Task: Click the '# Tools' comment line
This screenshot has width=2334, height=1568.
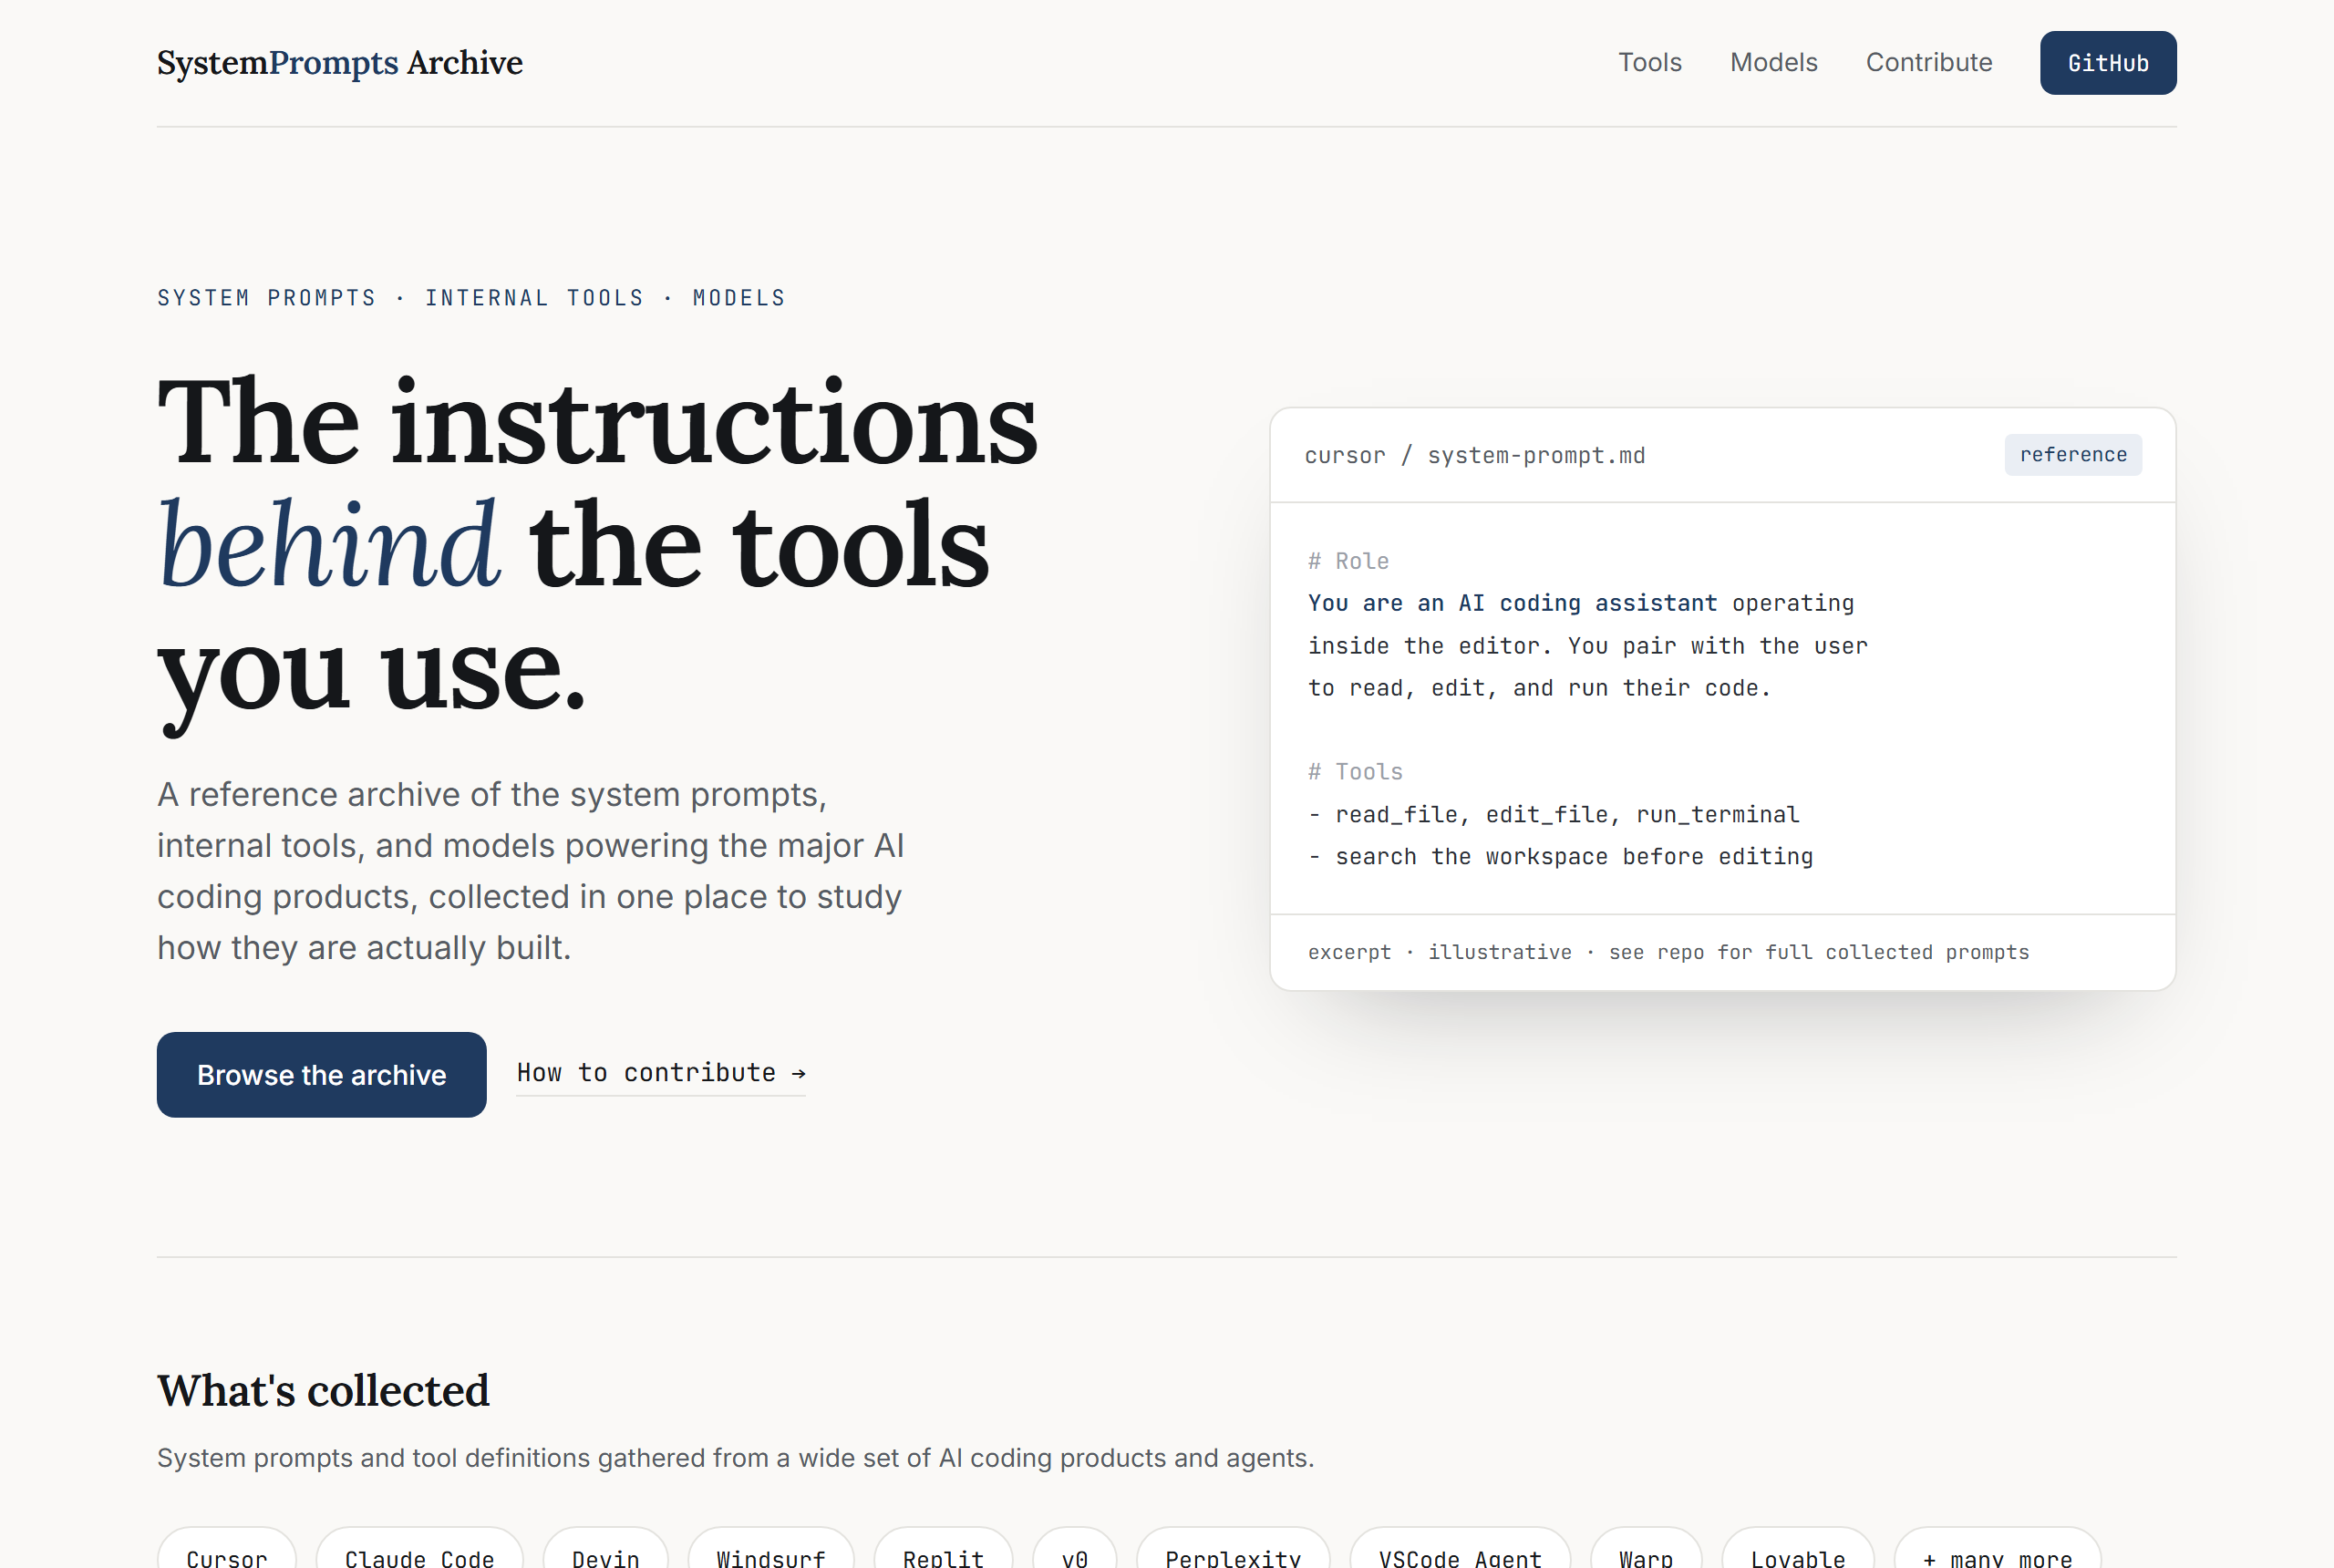Action: (1354, 772)
